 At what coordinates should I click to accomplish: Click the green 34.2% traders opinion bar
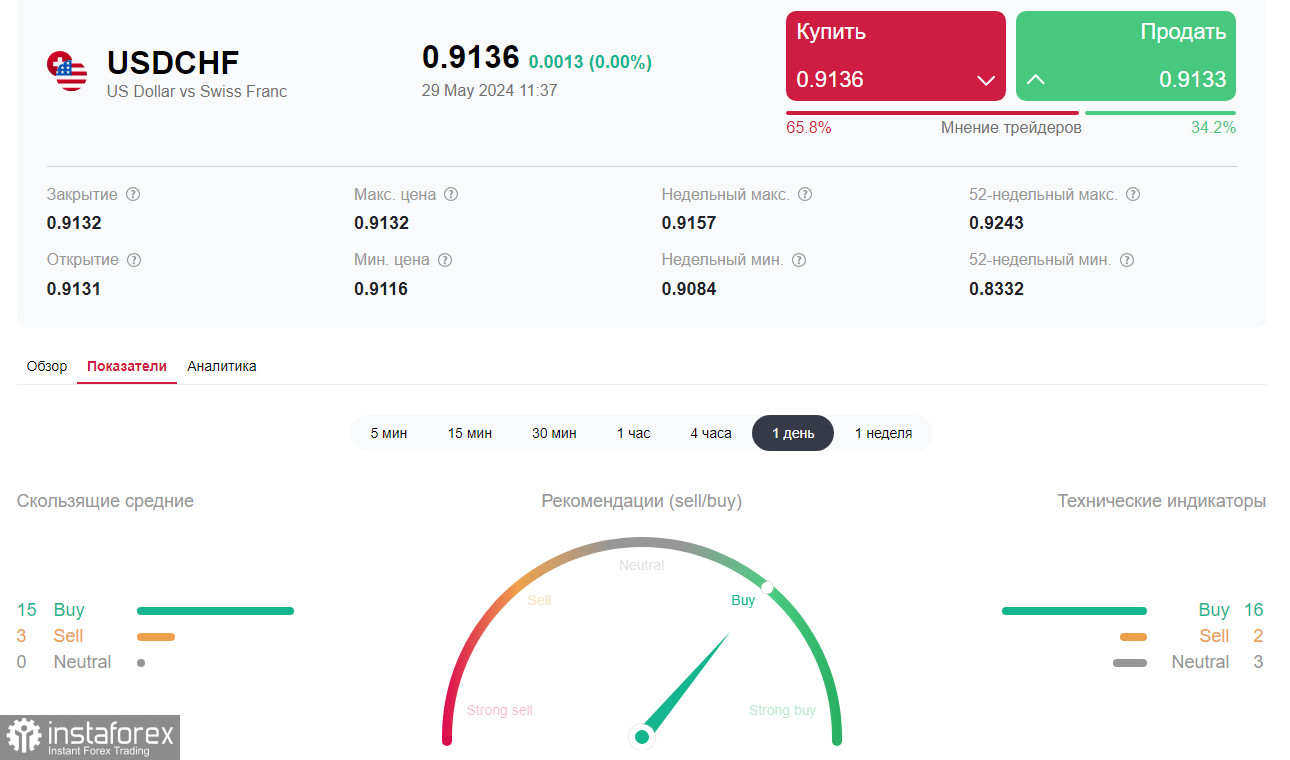pos(1160,113)
